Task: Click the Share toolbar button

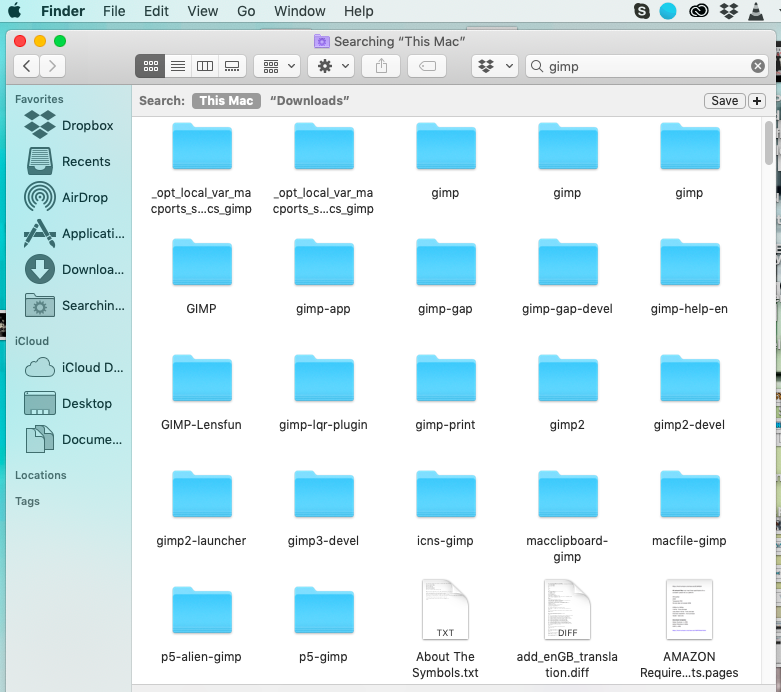Action: (381, 66)
